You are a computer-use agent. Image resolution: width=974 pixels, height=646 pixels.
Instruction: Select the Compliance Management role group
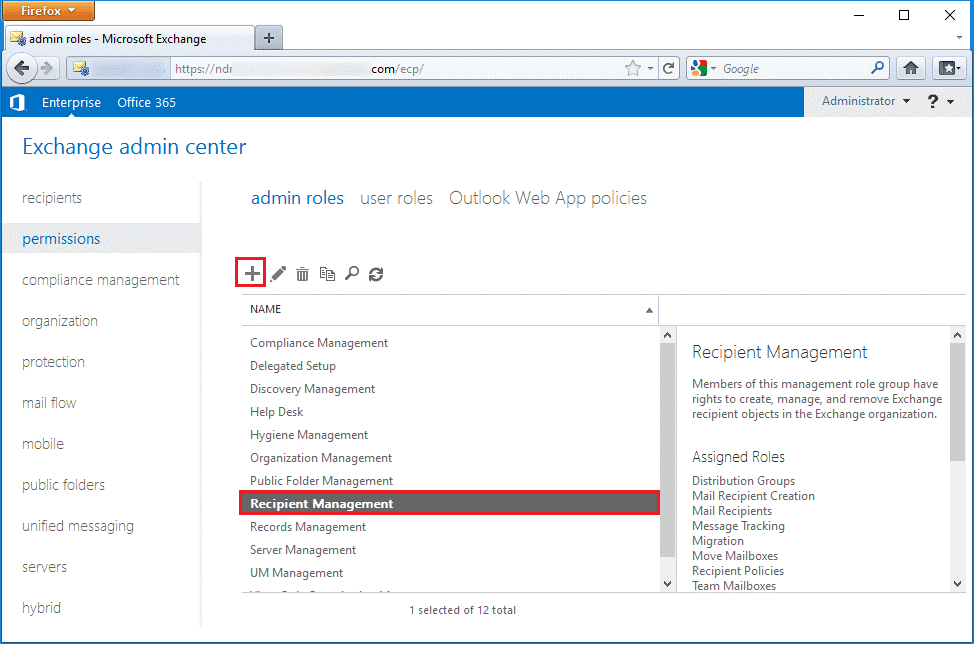(450, 343)
